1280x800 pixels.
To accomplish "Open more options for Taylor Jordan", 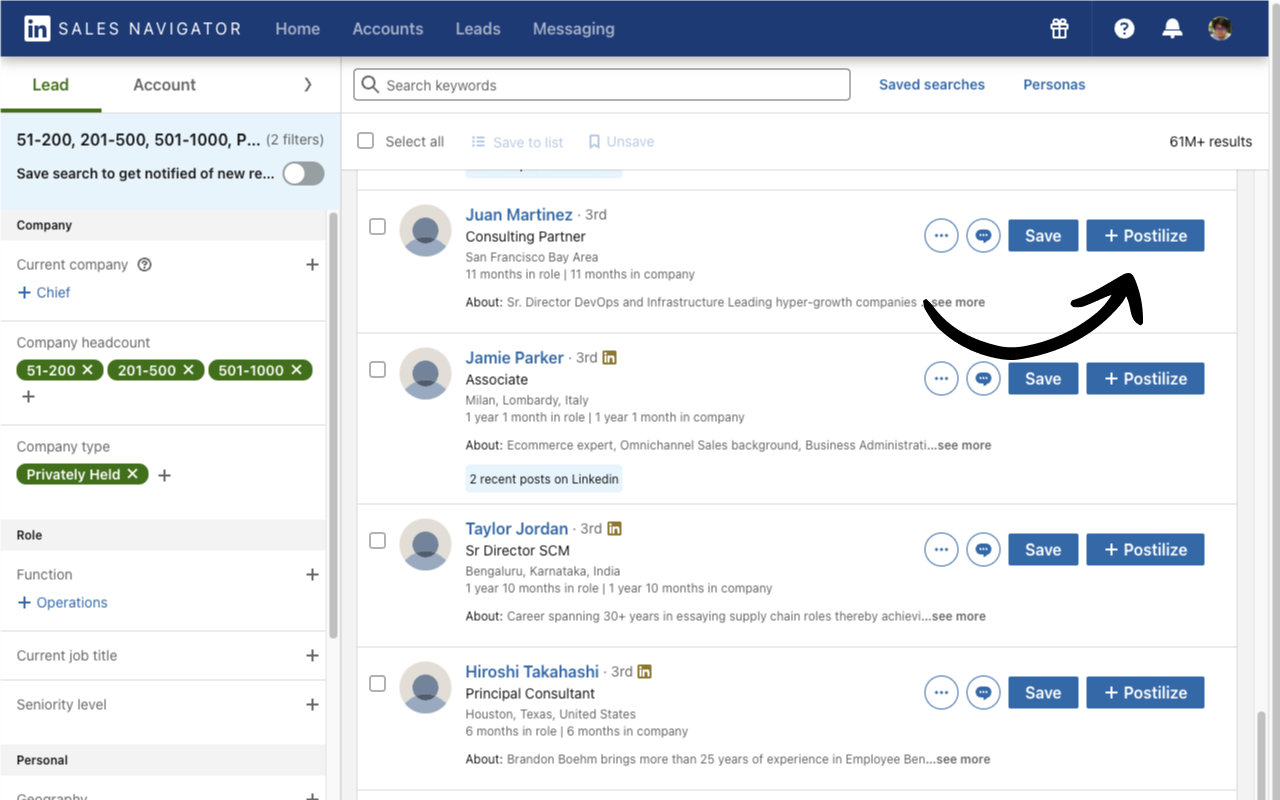I will 941,550.
